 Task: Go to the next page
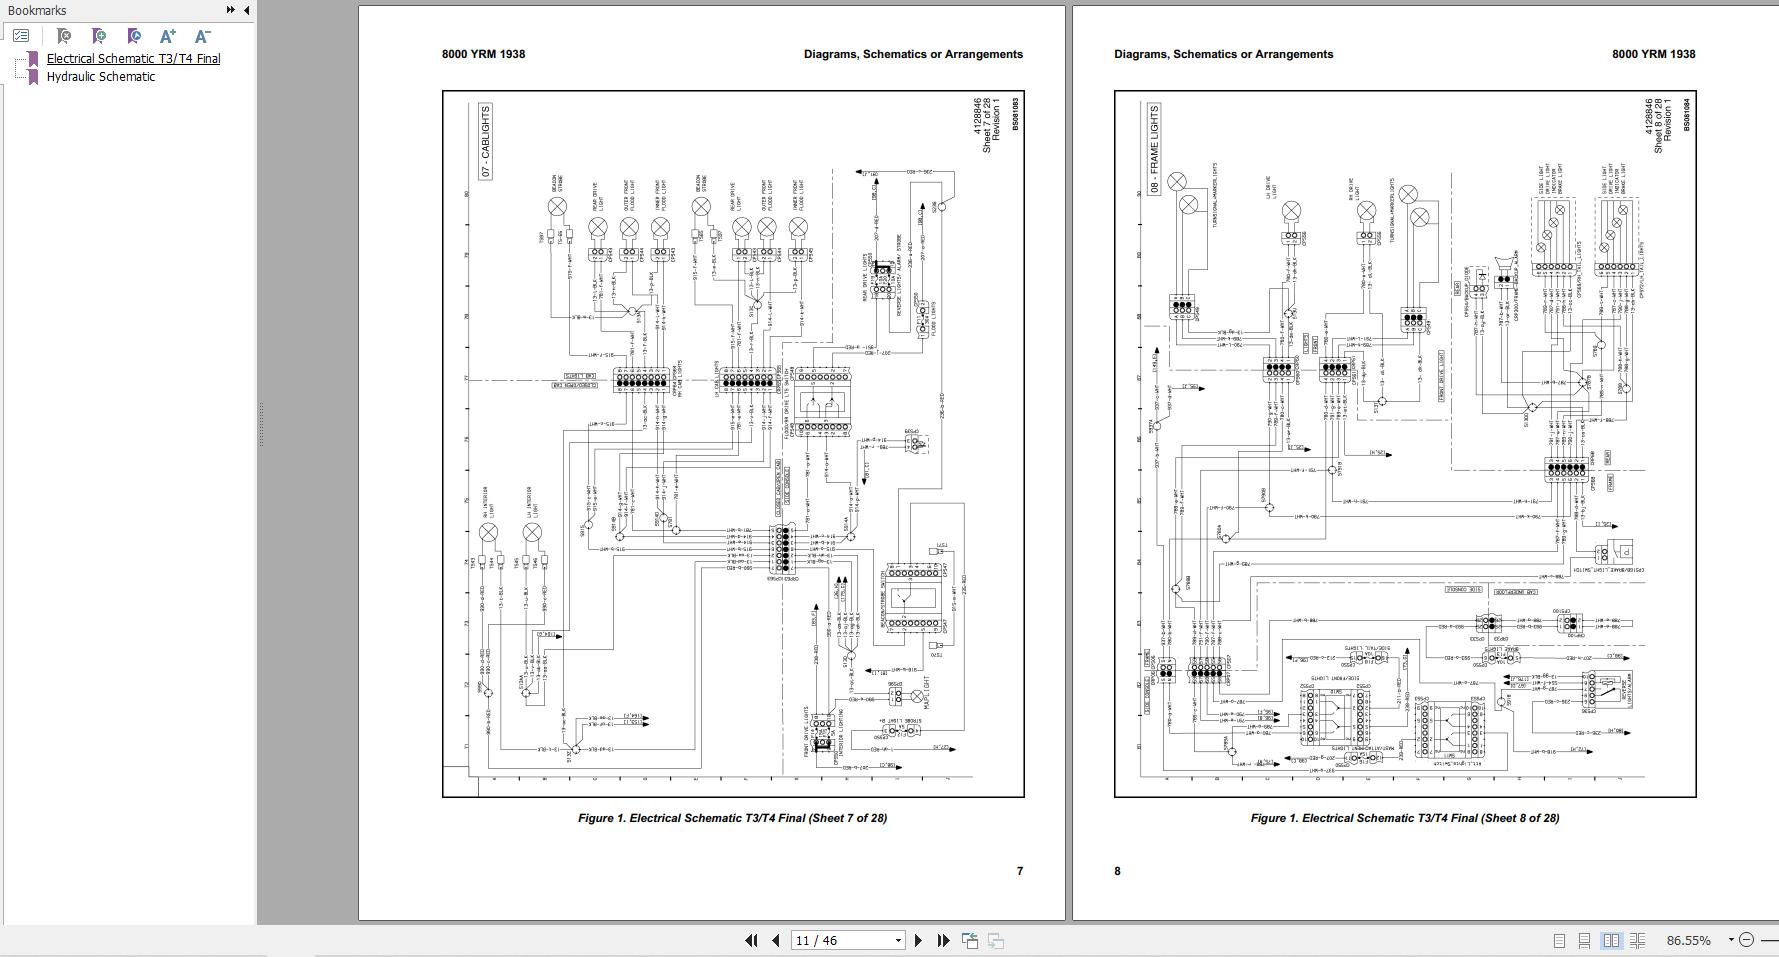click(918, 940)
